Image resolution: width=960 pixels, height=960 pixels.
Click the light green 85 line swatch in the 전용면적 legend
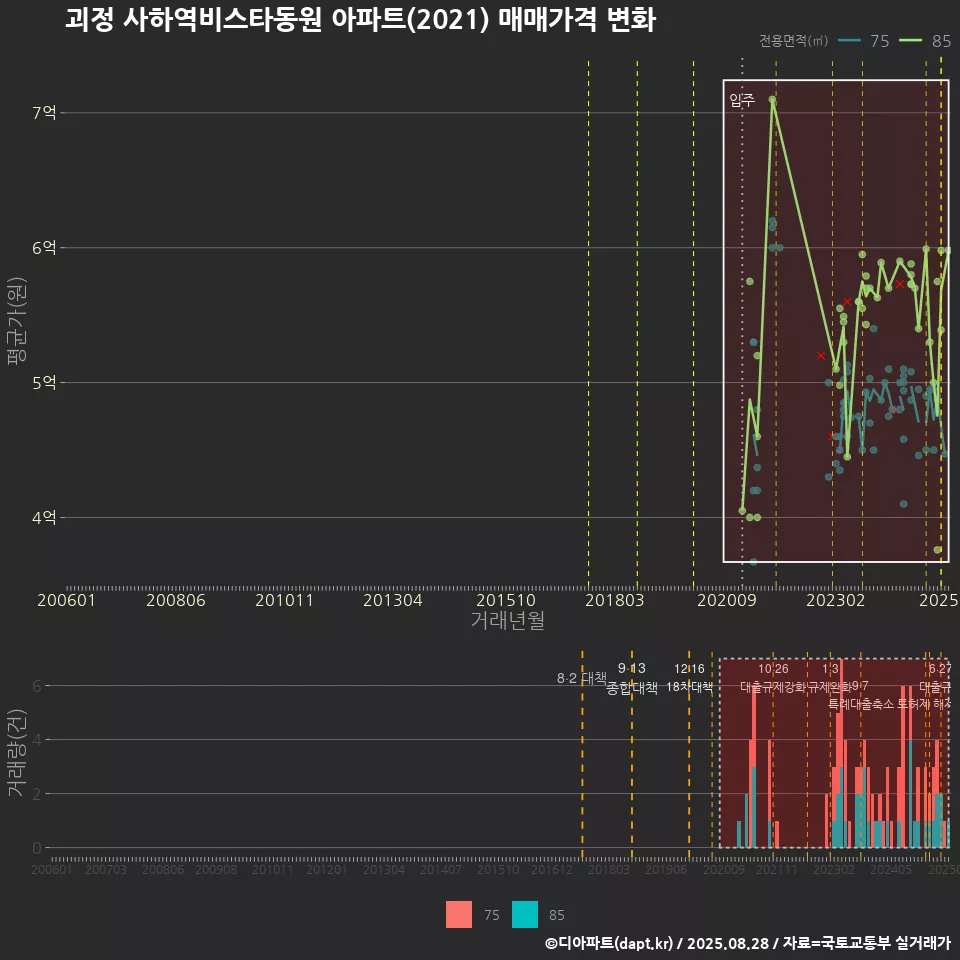click(910, 40)
